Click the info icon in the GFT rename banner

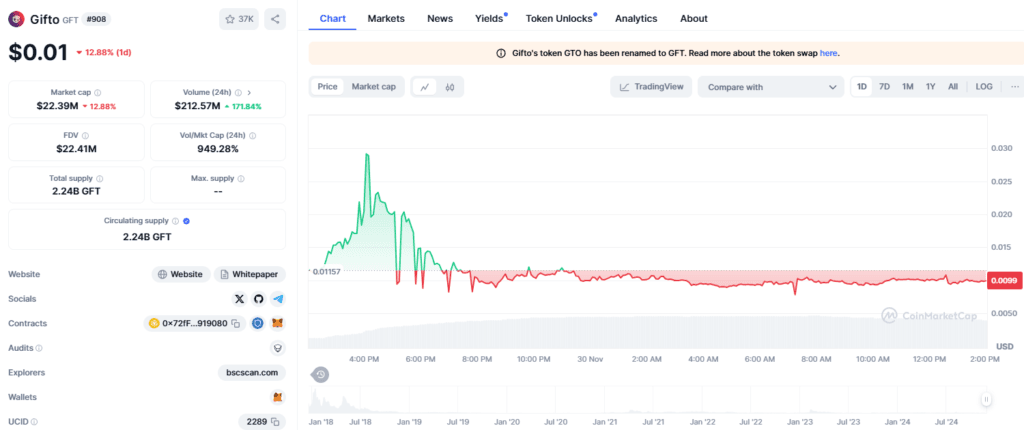[x=501, y=54]
